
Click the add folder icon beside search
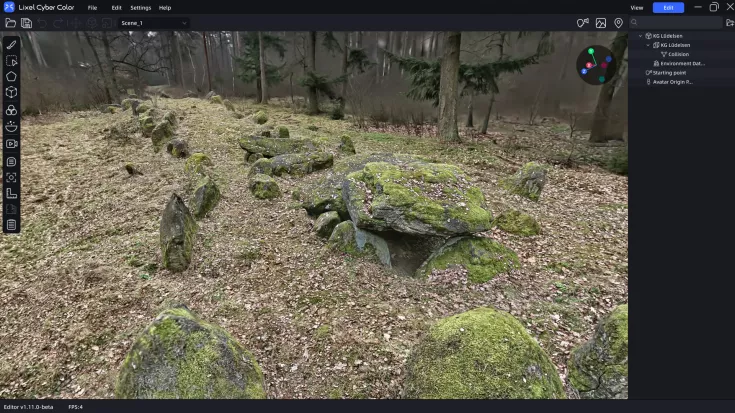[730, 23]
